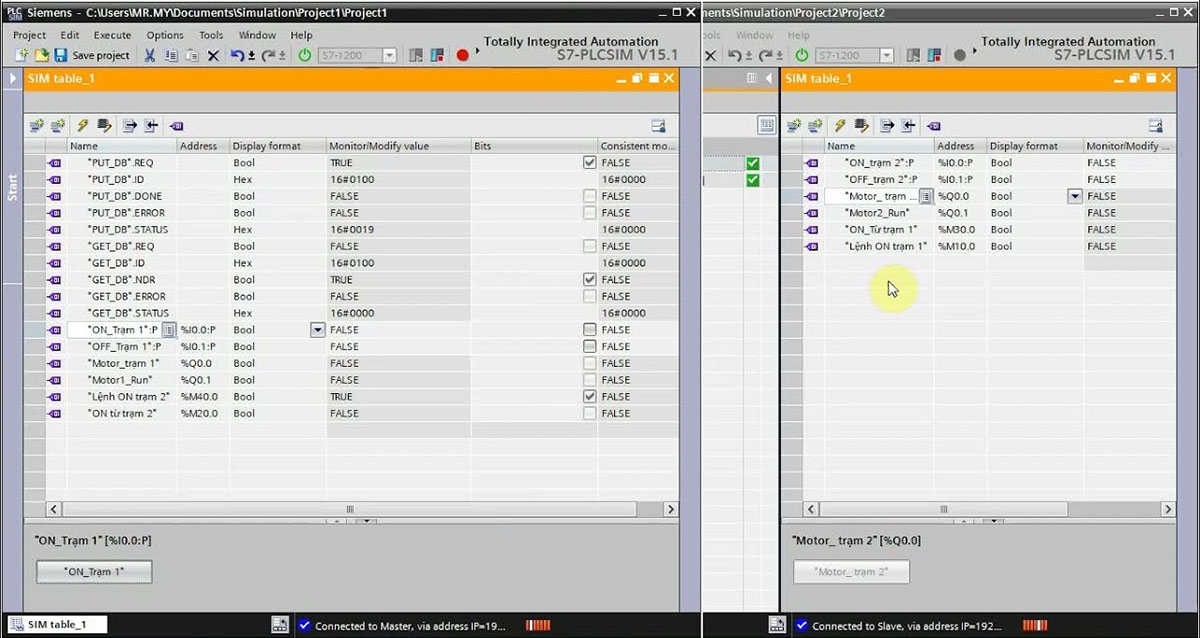Click first add-tag icon in Project1 SIM table toolbar

(x=36, y=126)
